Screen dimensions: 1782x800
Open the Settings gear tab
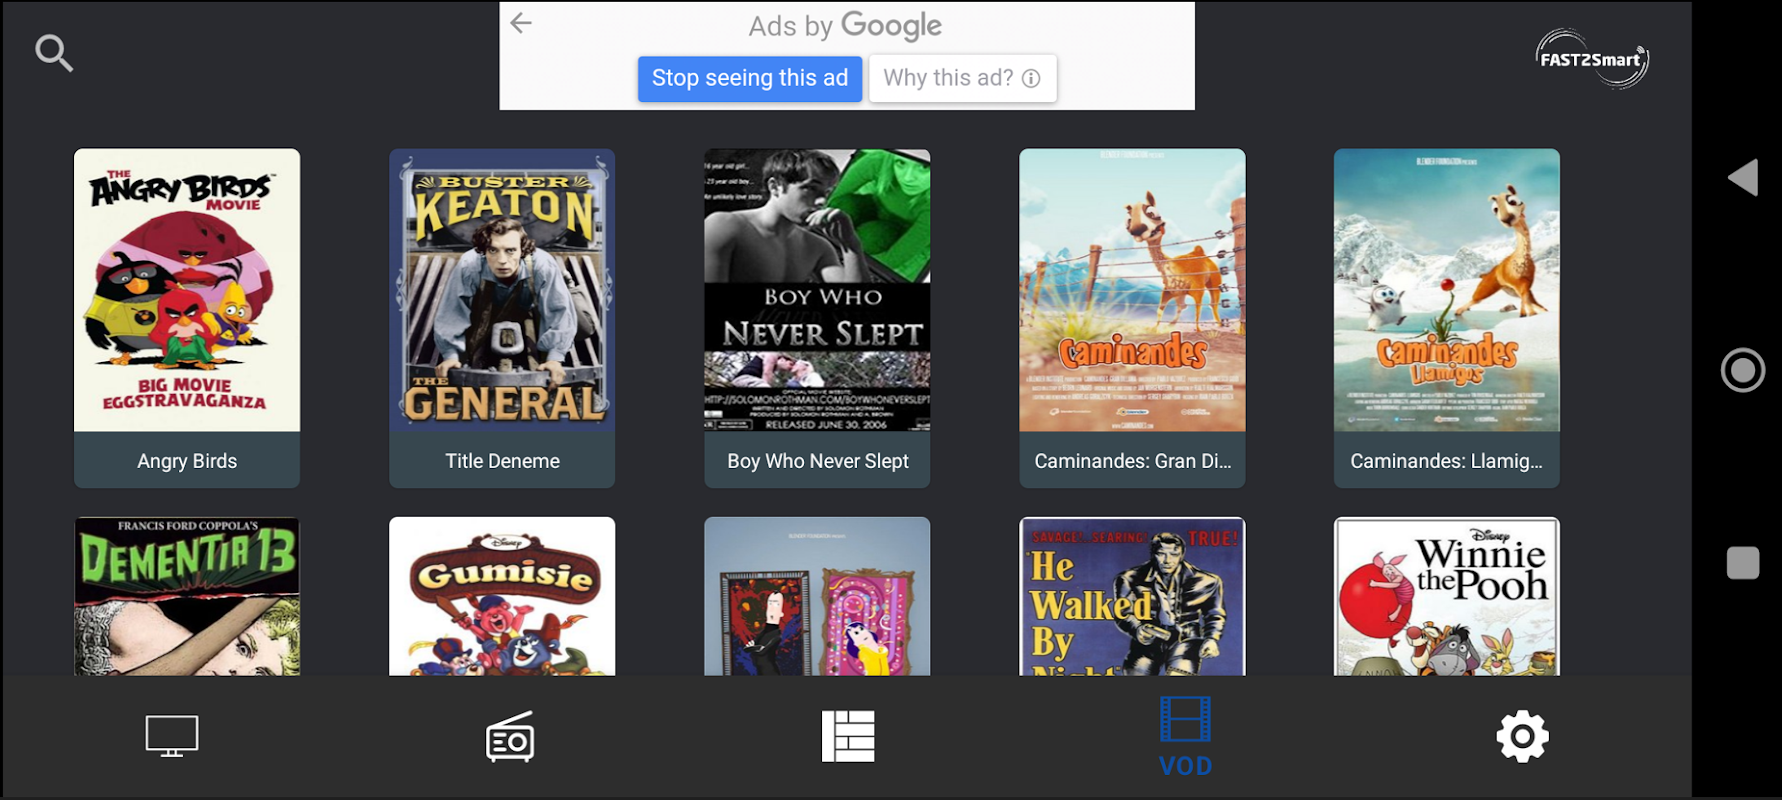point(1522,737)
